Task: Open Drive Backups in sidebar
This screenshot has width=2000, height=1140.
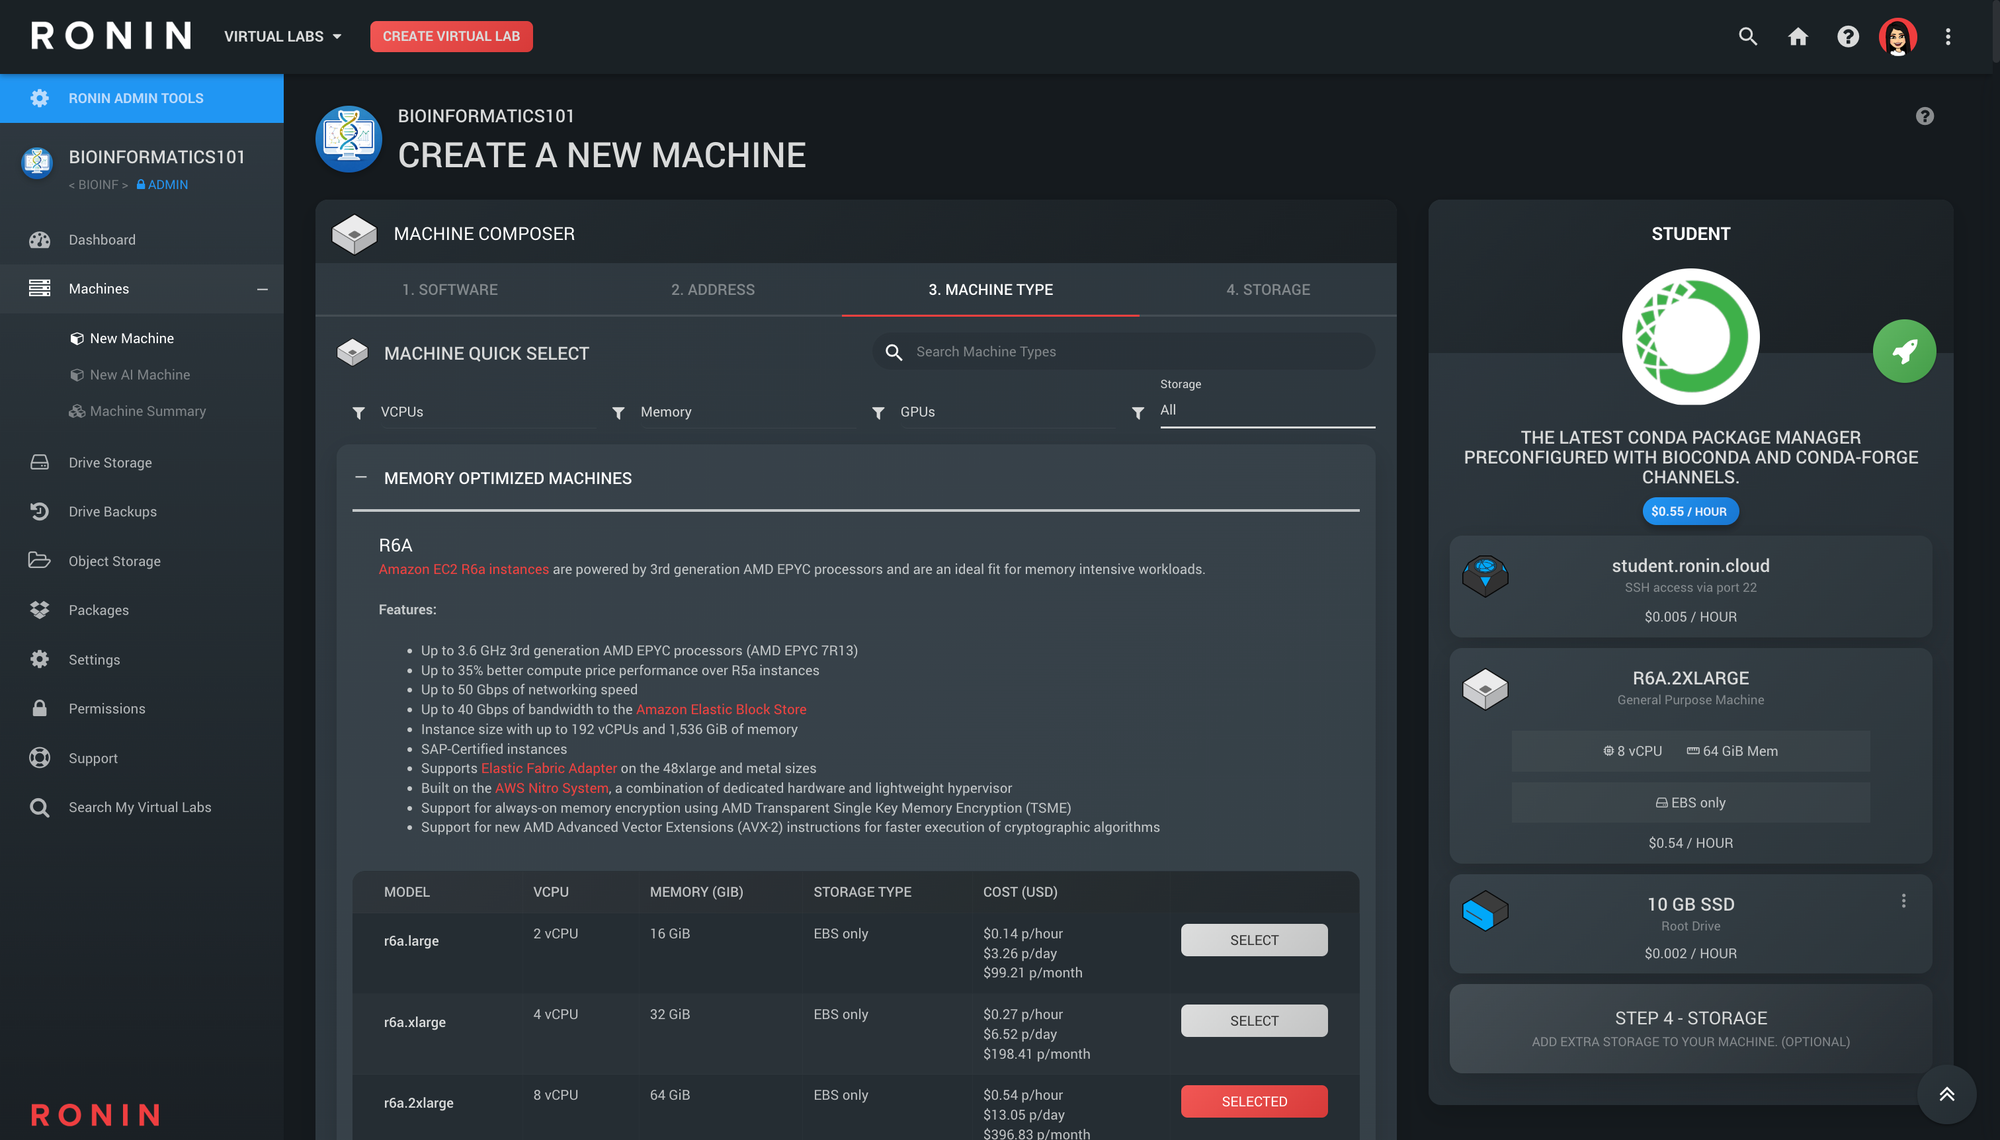Action: [x=112, y=512]
